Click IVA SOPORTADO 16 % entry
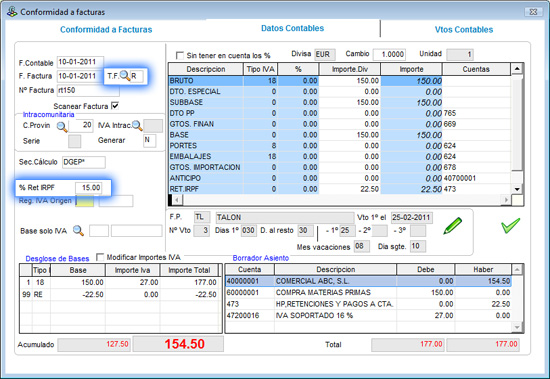Viewport: 550px width, 379px height. tap(368, 315)
